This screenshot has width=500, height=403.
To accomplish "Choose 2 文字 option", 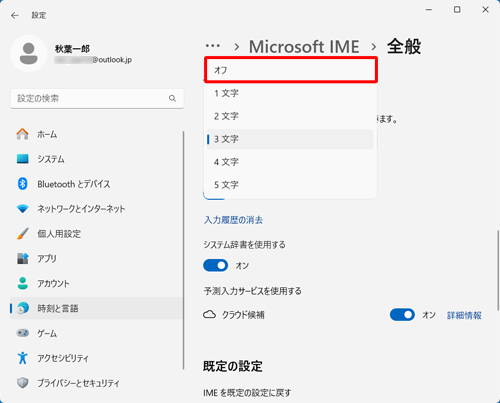I will pos(290,116).
